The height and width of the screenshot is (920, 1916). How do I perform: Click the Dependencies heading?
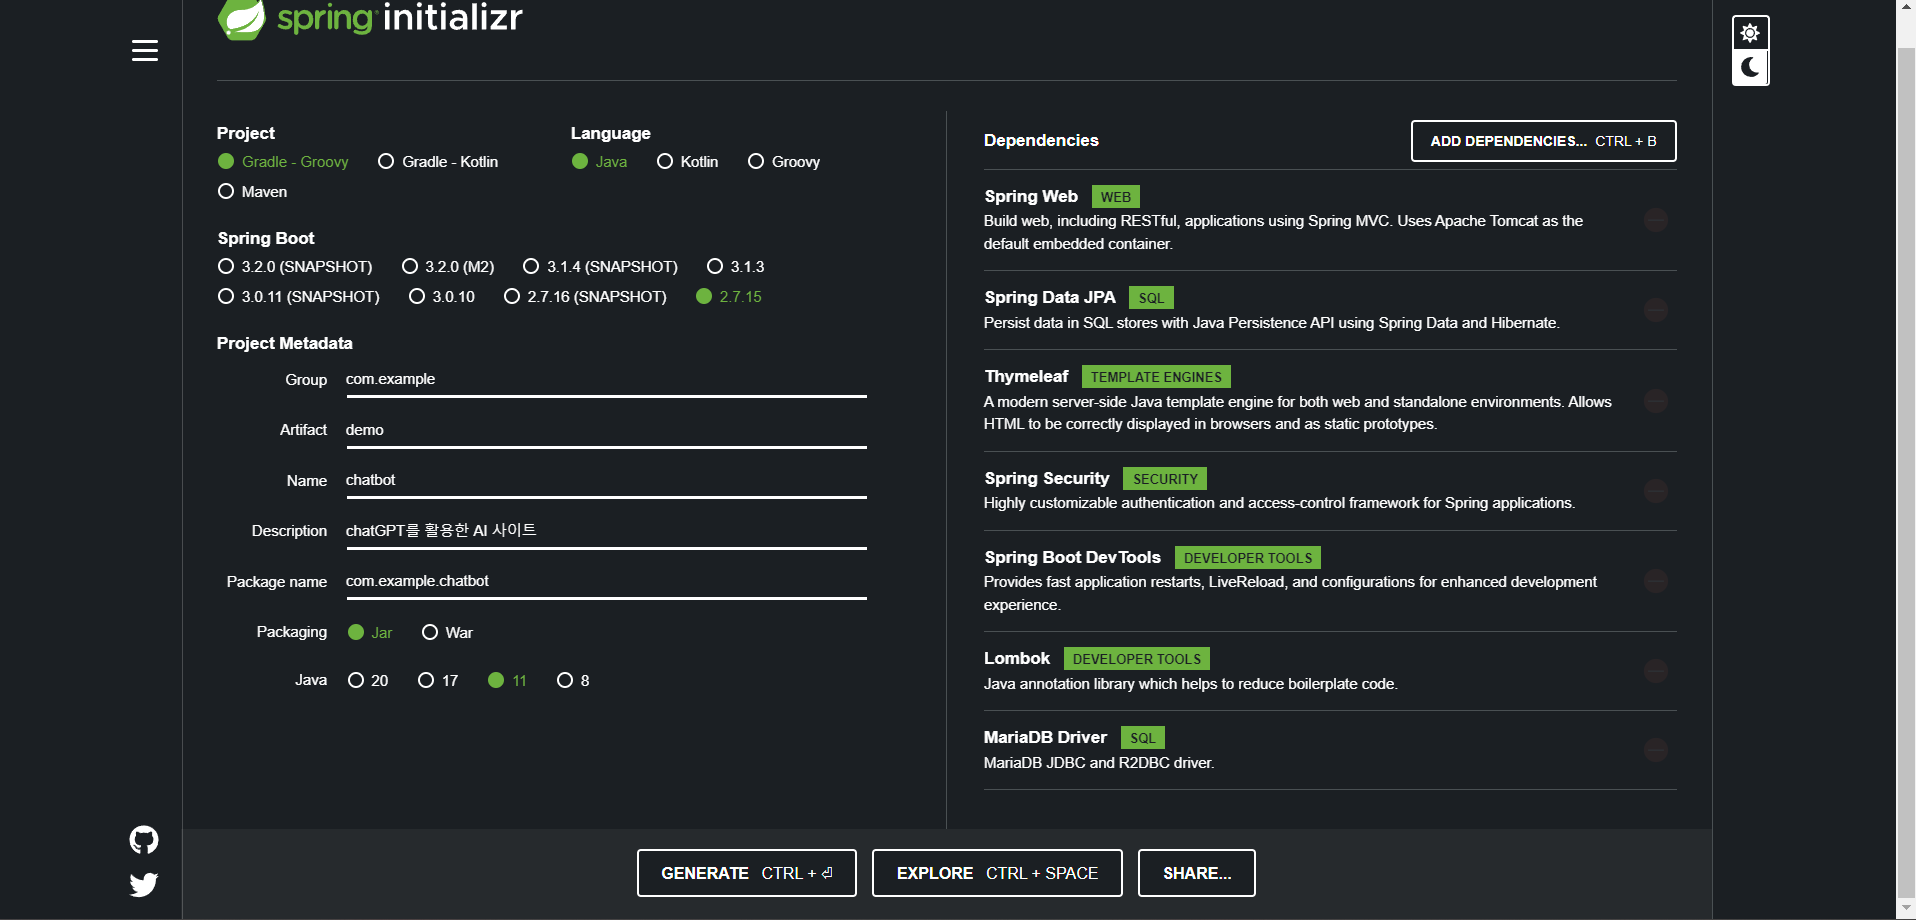[x=1041, y=141]
